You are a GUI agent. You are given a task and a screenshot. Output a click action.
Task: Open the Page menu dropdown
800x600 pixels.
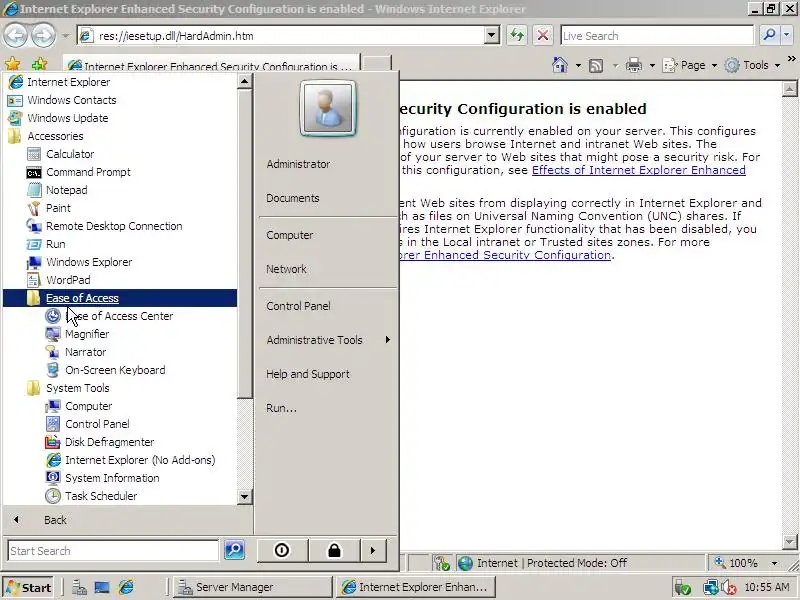click(x=714, y=65)
